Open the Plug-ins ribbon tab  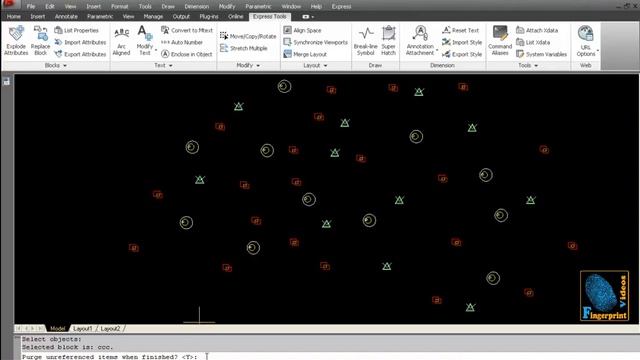(209, 16)
